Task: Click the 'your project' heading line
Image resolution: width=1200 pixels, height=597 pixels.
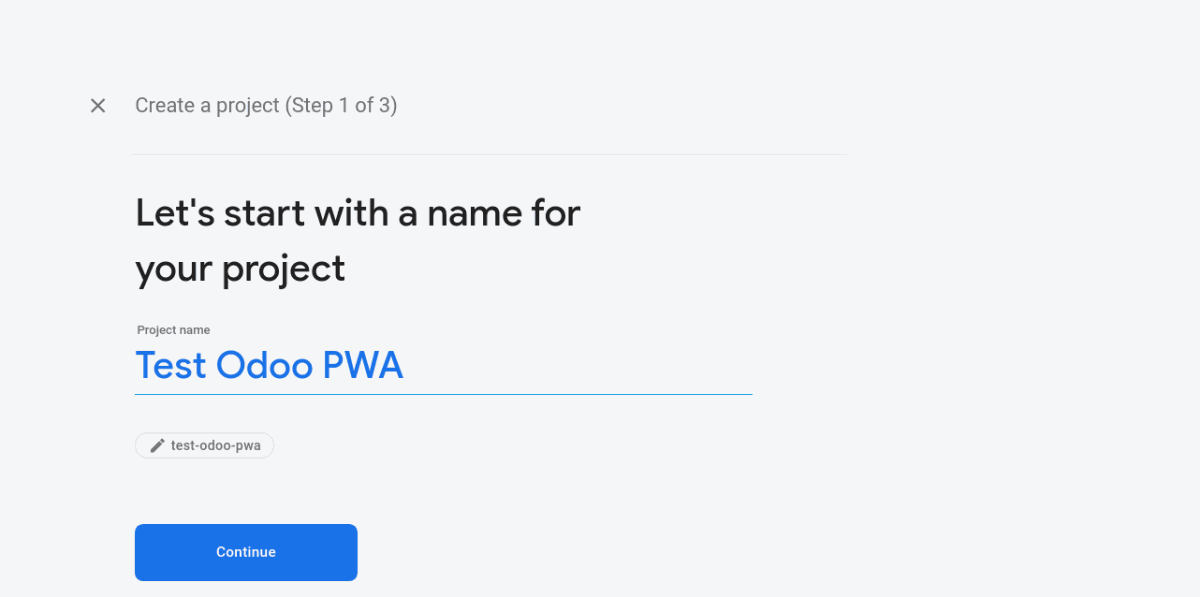Action: (240, 268)
